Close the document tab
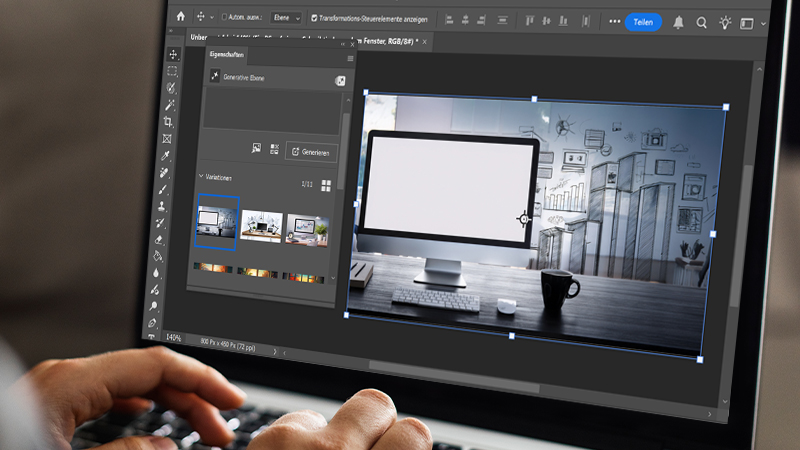800x450 pixels. coord(425,41)
